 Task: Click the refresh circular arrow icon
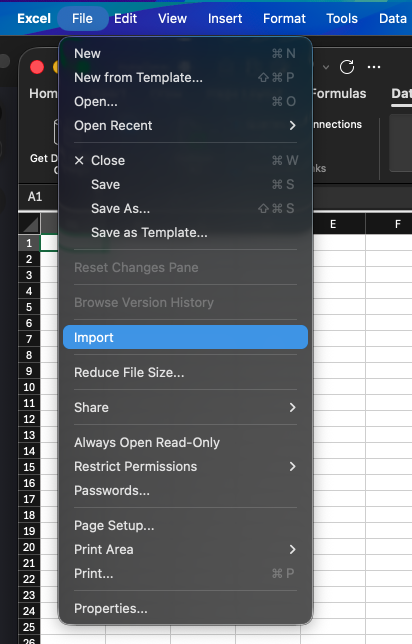tap(347, 67)
